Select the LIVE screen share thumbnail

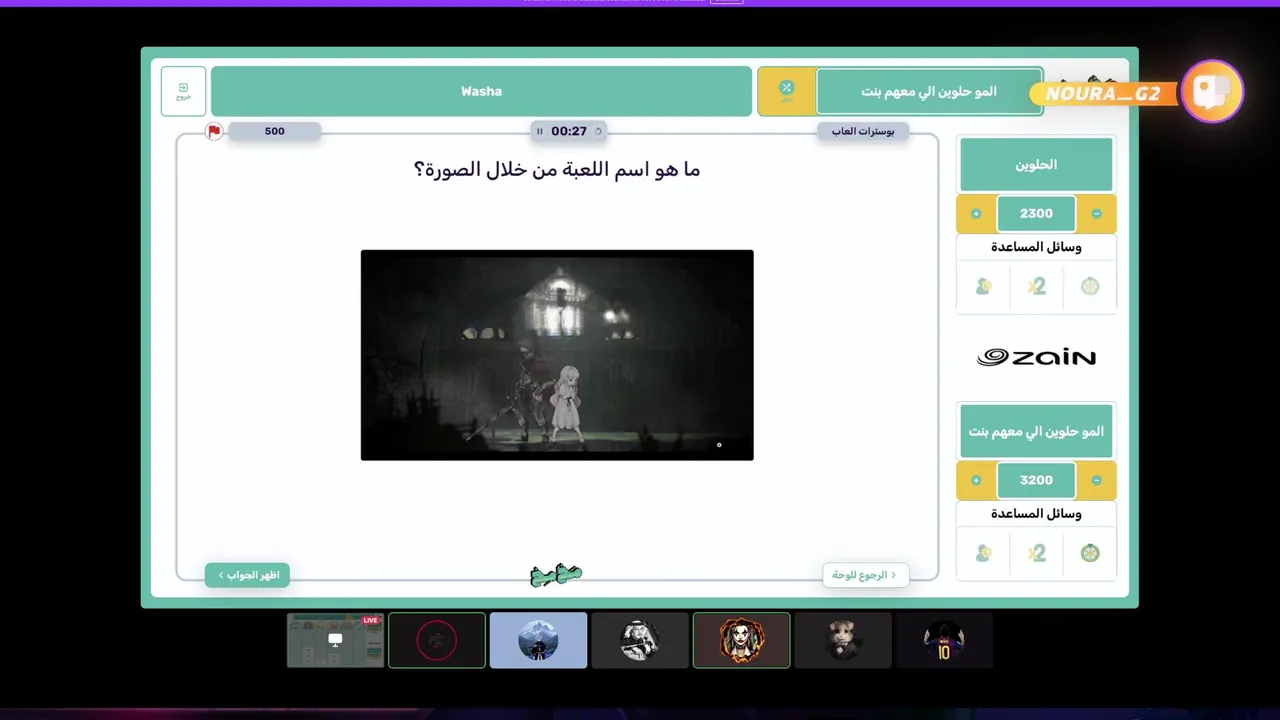(335, 640)
